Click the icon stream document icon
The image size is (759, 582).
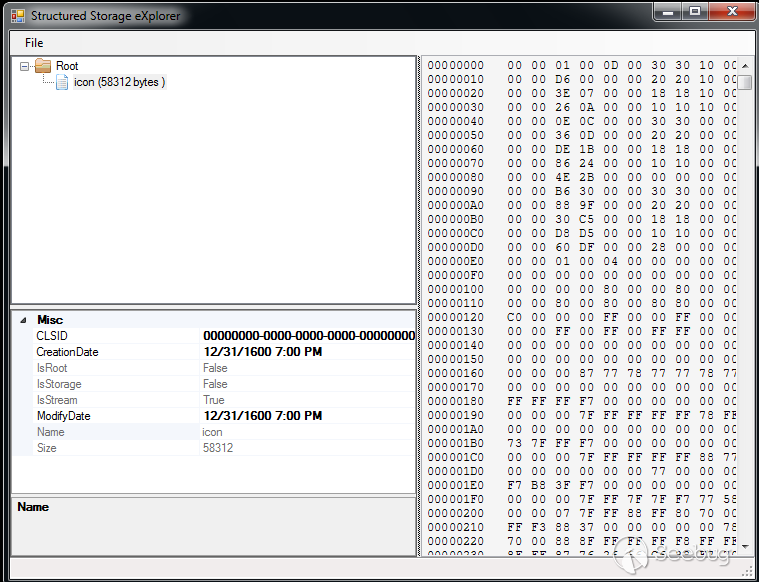[x=62, y=82]
